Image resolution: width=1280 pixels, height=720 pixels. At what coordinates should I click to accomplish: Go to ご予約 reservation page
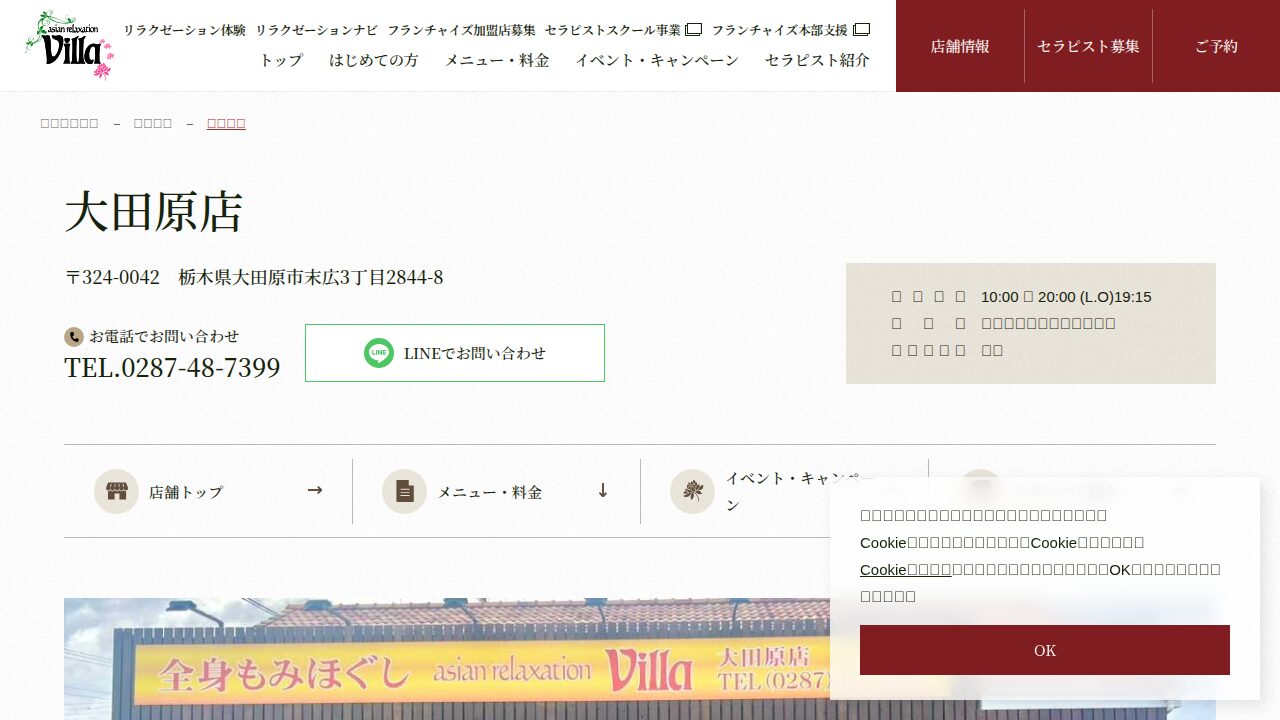click(x=1216, y=46)
